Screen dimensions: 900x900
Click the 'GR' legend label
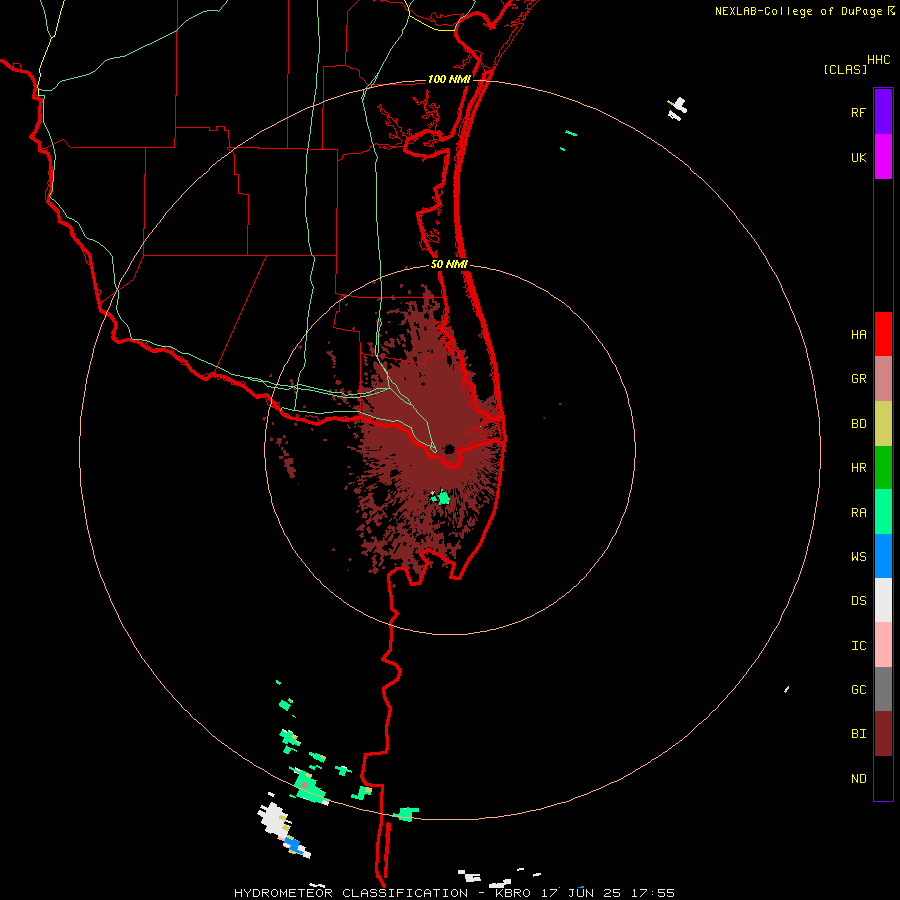[859, 379]
